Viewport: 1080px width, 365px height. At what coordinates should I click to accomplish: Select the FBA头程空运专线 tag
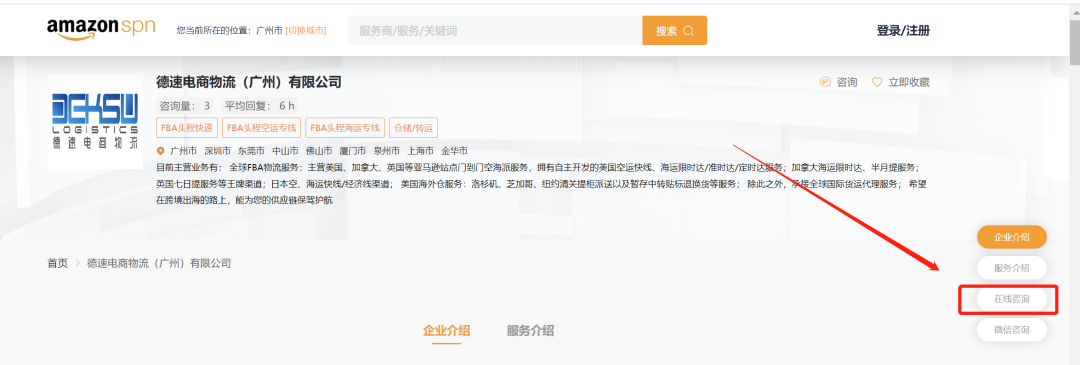pyautogui.click(x=262, y=127)
